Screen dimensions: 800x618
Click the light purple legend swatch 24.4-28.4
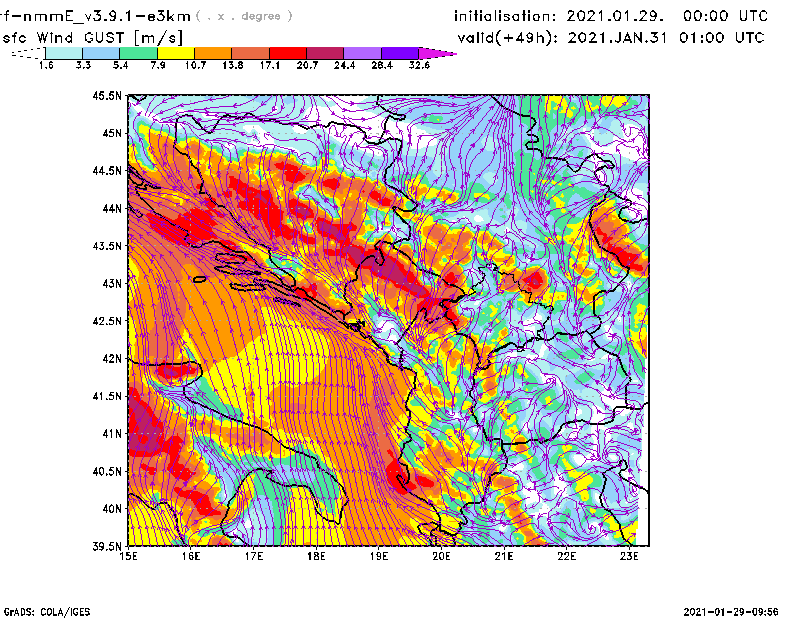coord(363,53)
